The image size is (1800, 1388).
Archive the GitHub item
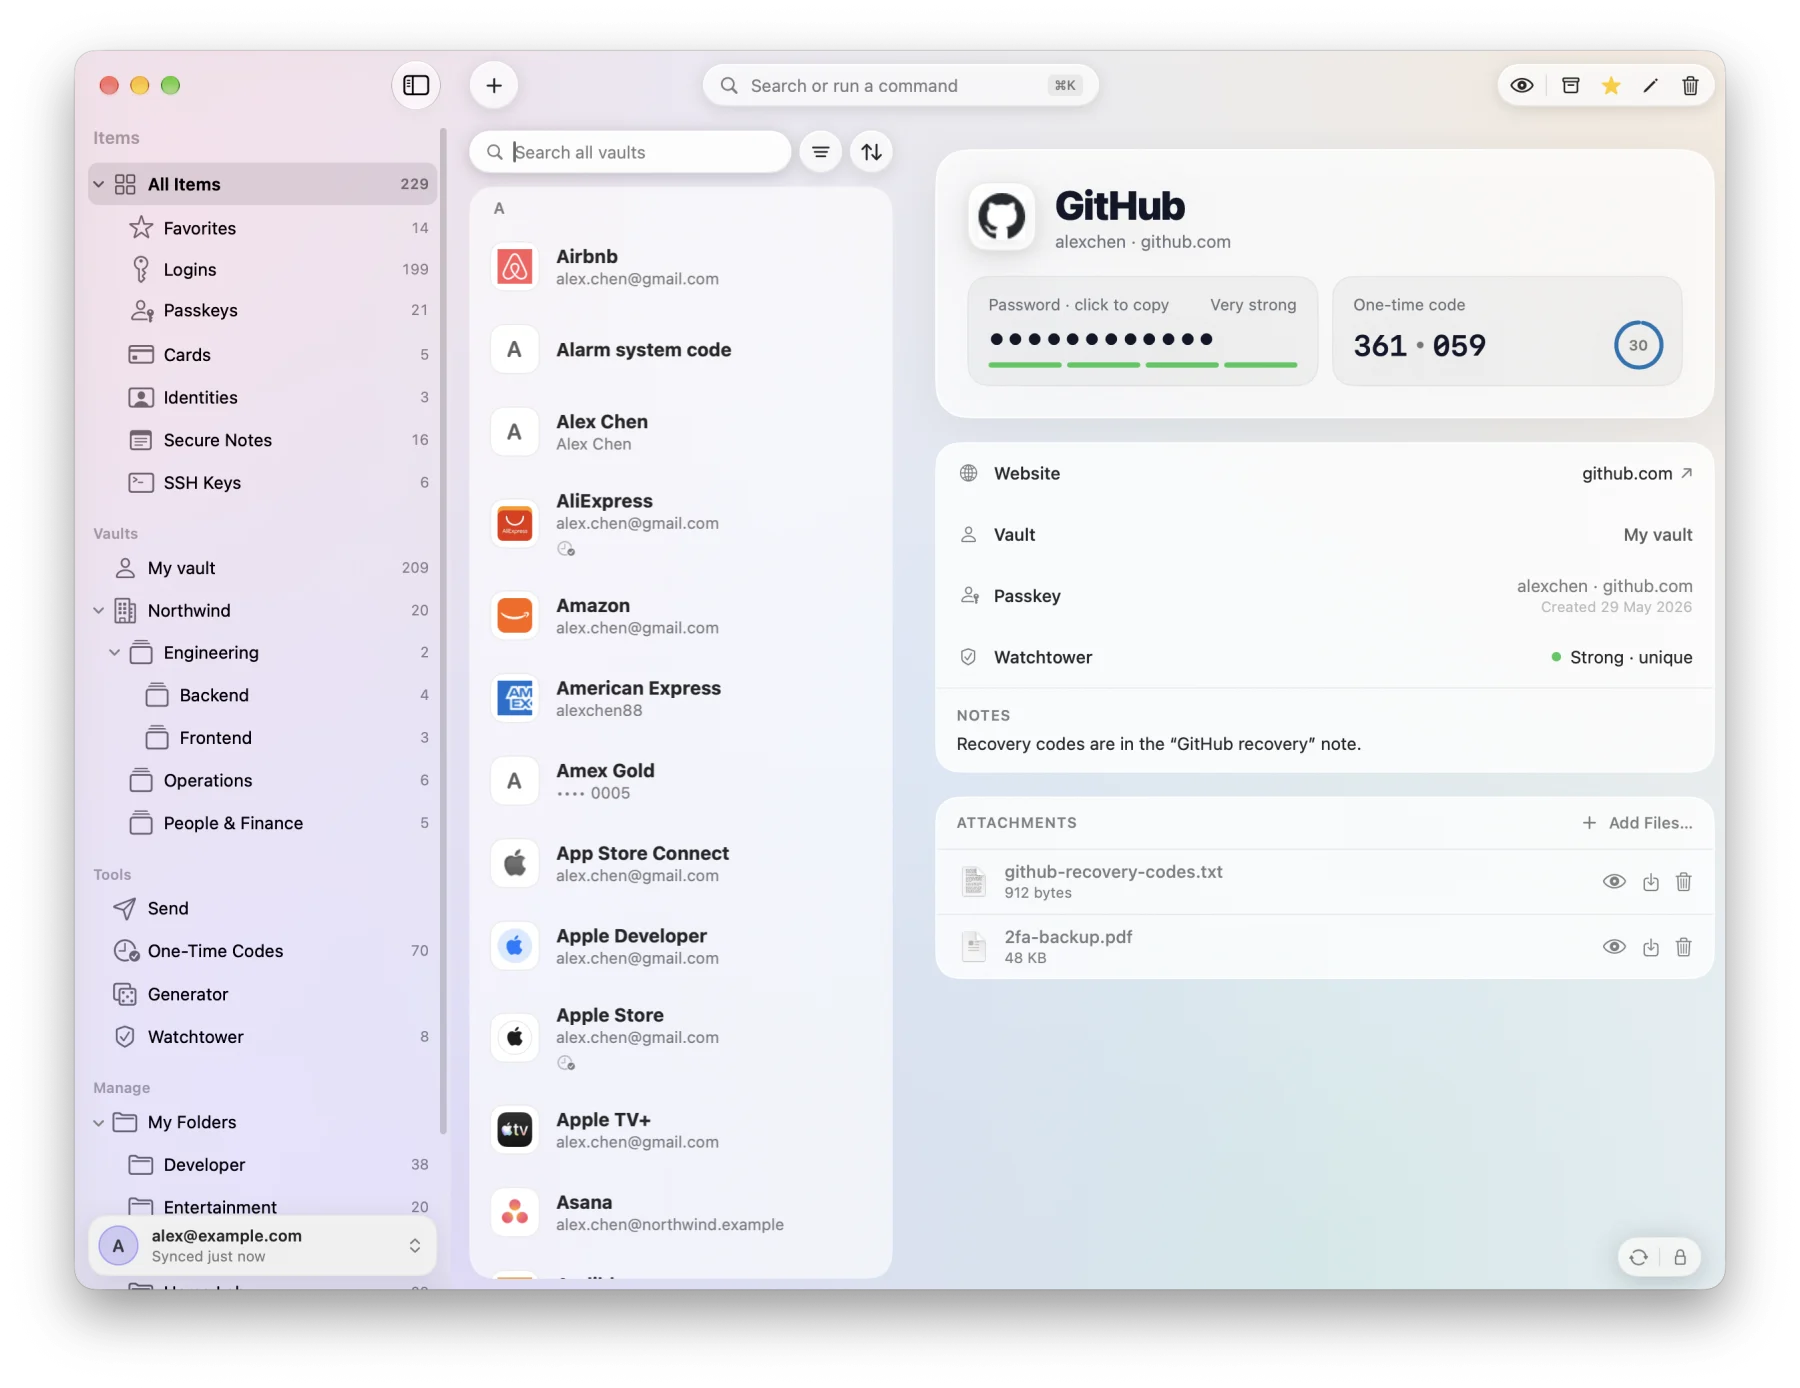click(x=1571, y=85)
